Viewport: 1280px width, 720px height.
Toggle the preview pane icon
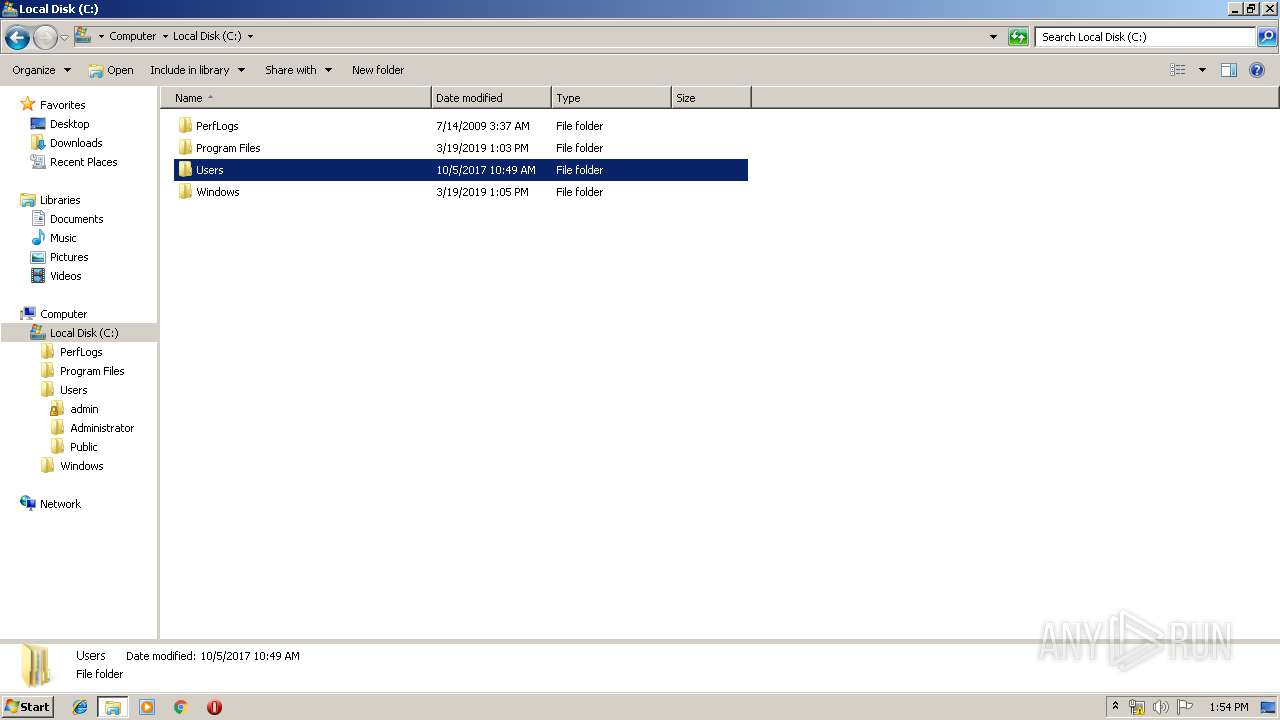pos(1229,70)
